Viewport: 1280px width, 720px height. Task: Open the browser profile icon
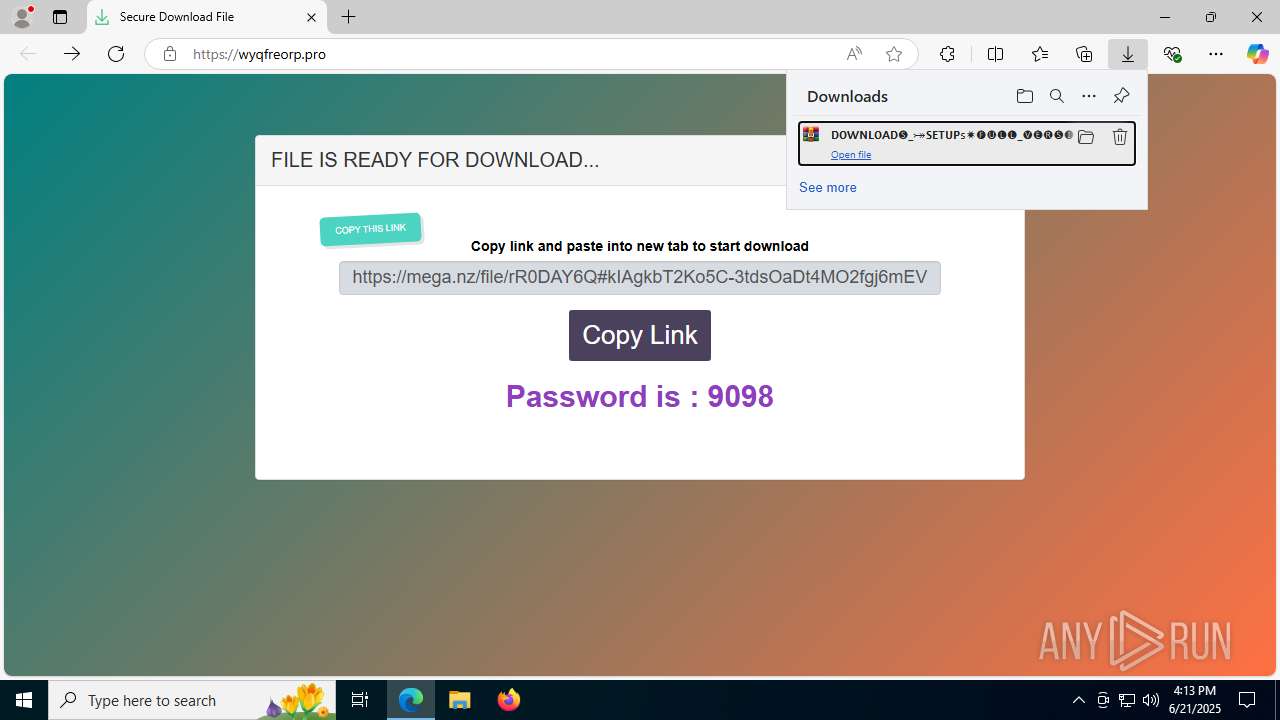click(22, 17)
